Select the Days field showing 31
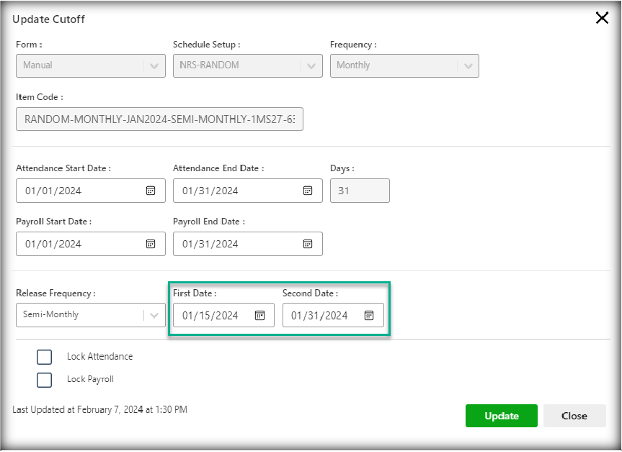622x452 pixels. 359,190
